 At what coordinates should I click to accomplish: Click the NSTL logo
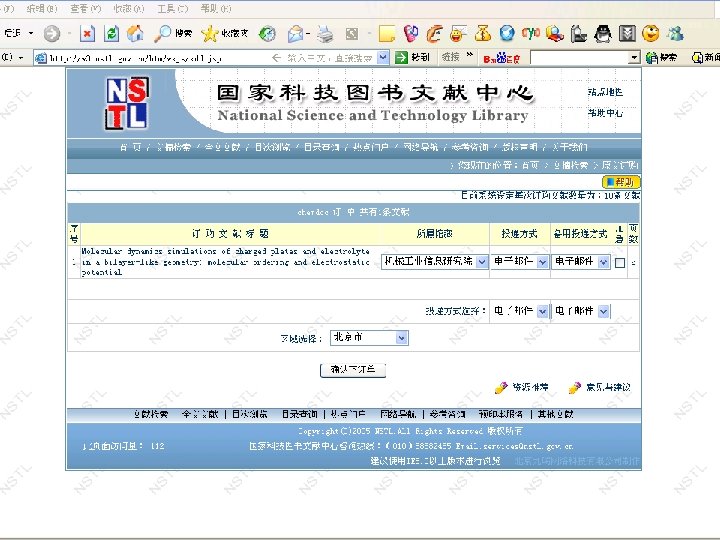[127, 103]
